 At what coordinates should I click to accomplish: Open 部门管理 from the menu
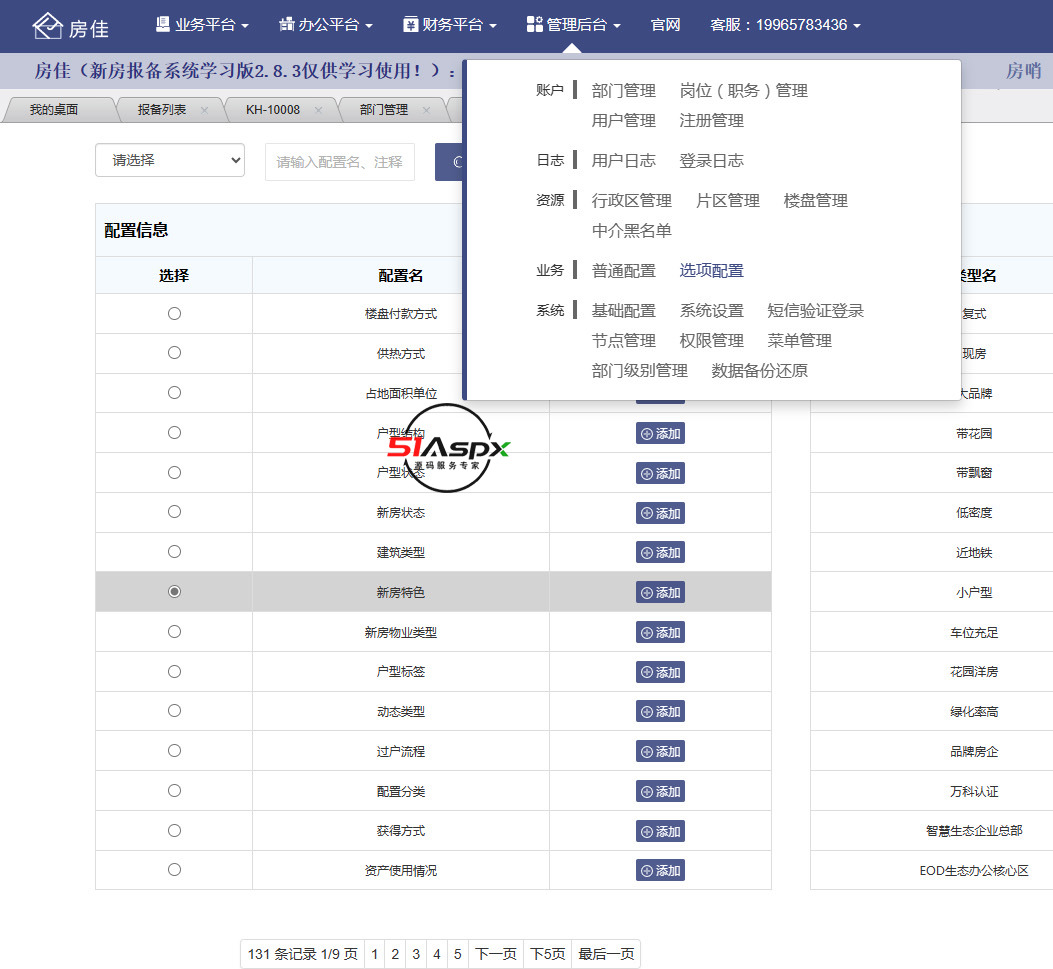click(623, 91)
